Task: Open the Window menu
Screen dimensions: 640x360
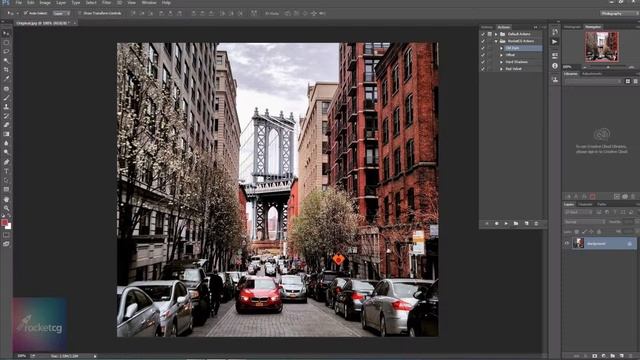Action: [149, 2]
